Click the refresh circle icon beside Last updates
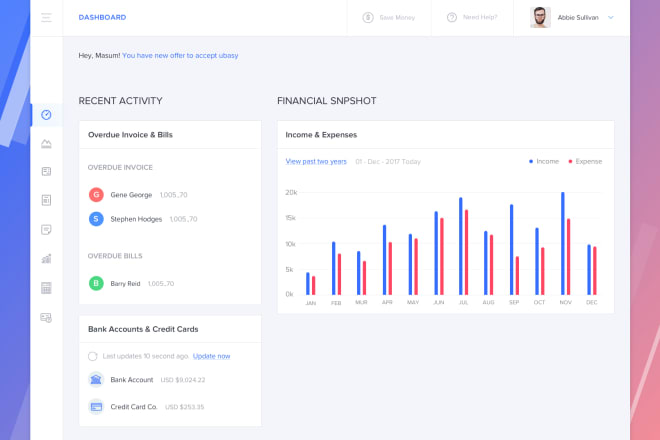Image resolution: width=660 pixels, height=440 pixels. click(93, 356)
